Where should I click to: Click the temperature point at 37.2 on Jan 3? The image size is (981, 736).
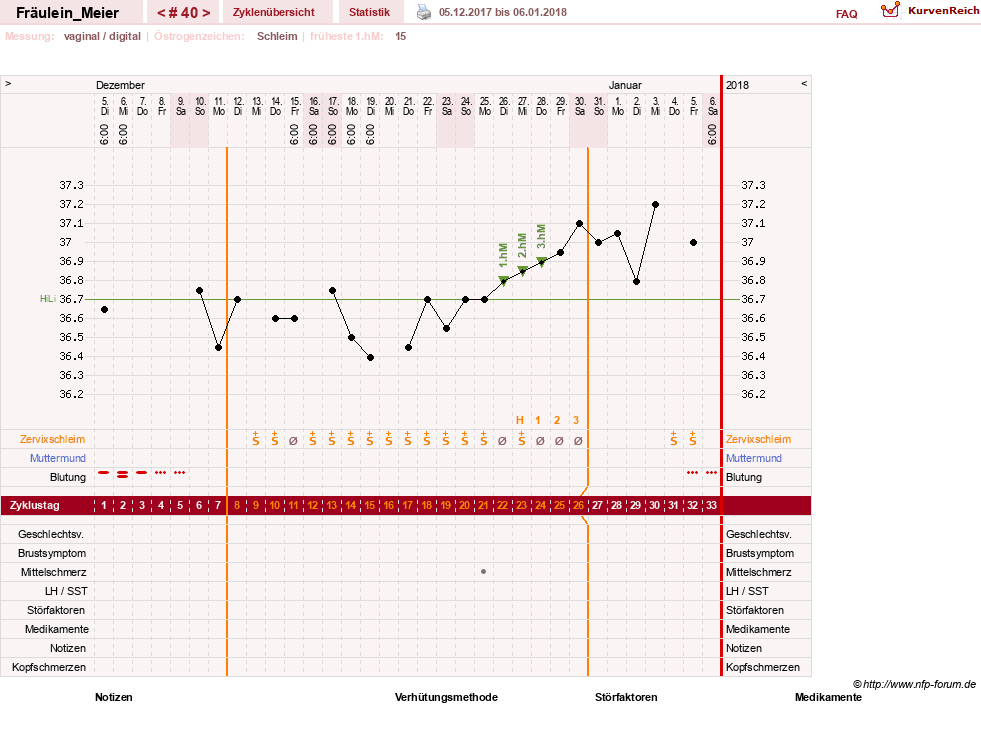pos(655,205)
